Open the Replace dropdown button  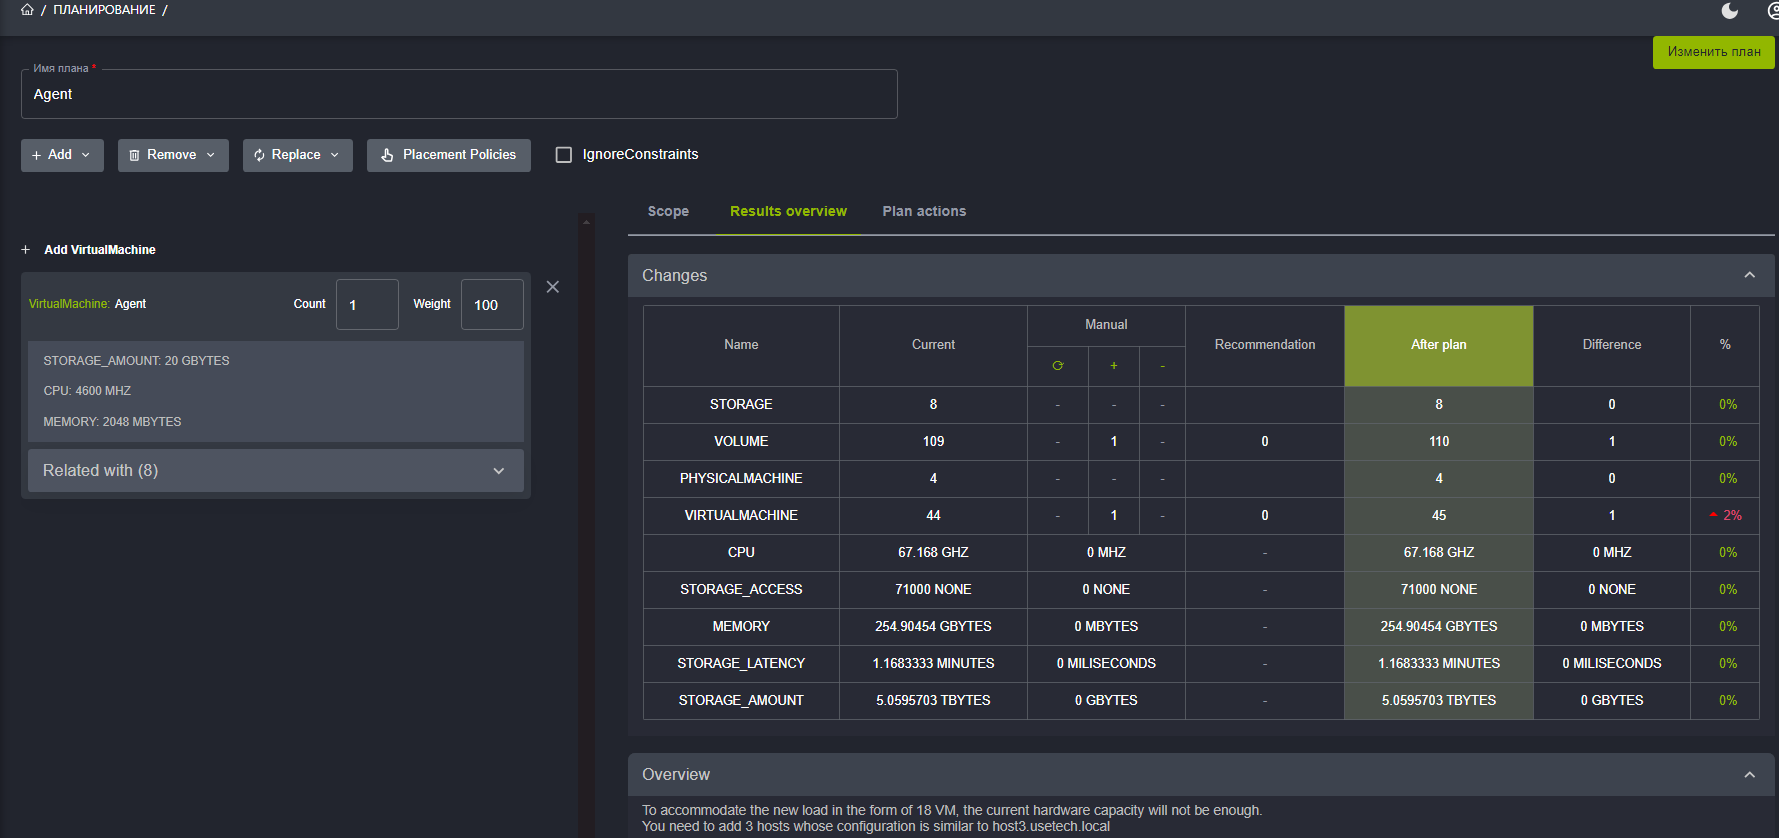pos(297,155)
